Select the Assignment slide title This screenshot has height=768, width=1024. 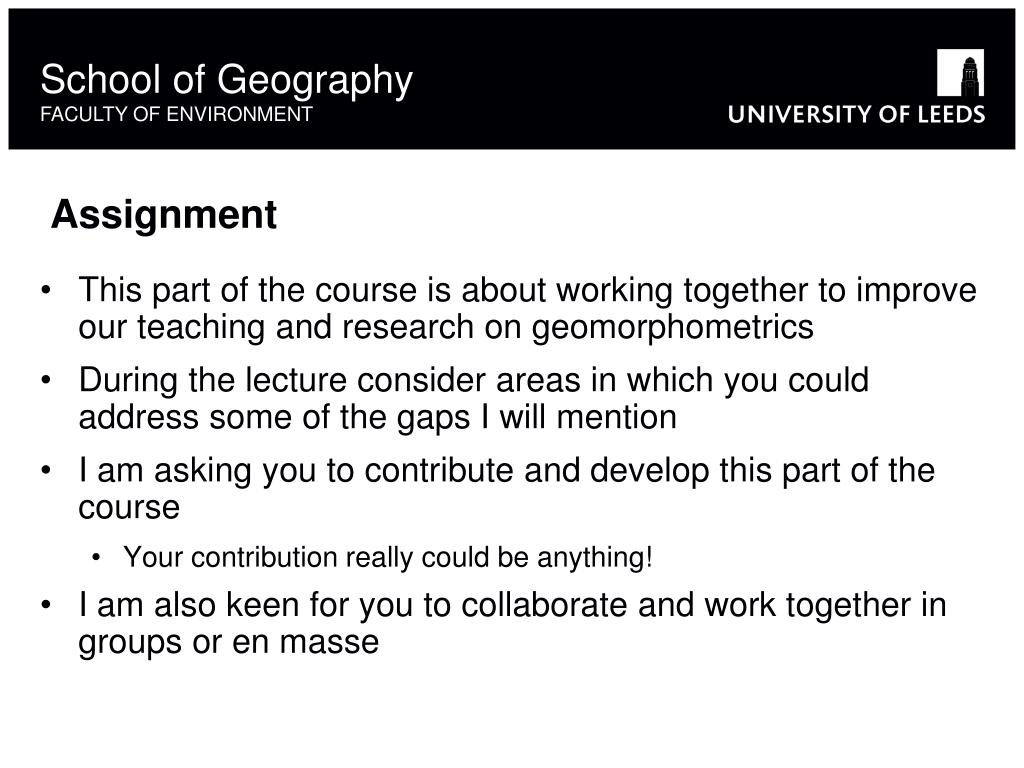click(x=164, y=215)
